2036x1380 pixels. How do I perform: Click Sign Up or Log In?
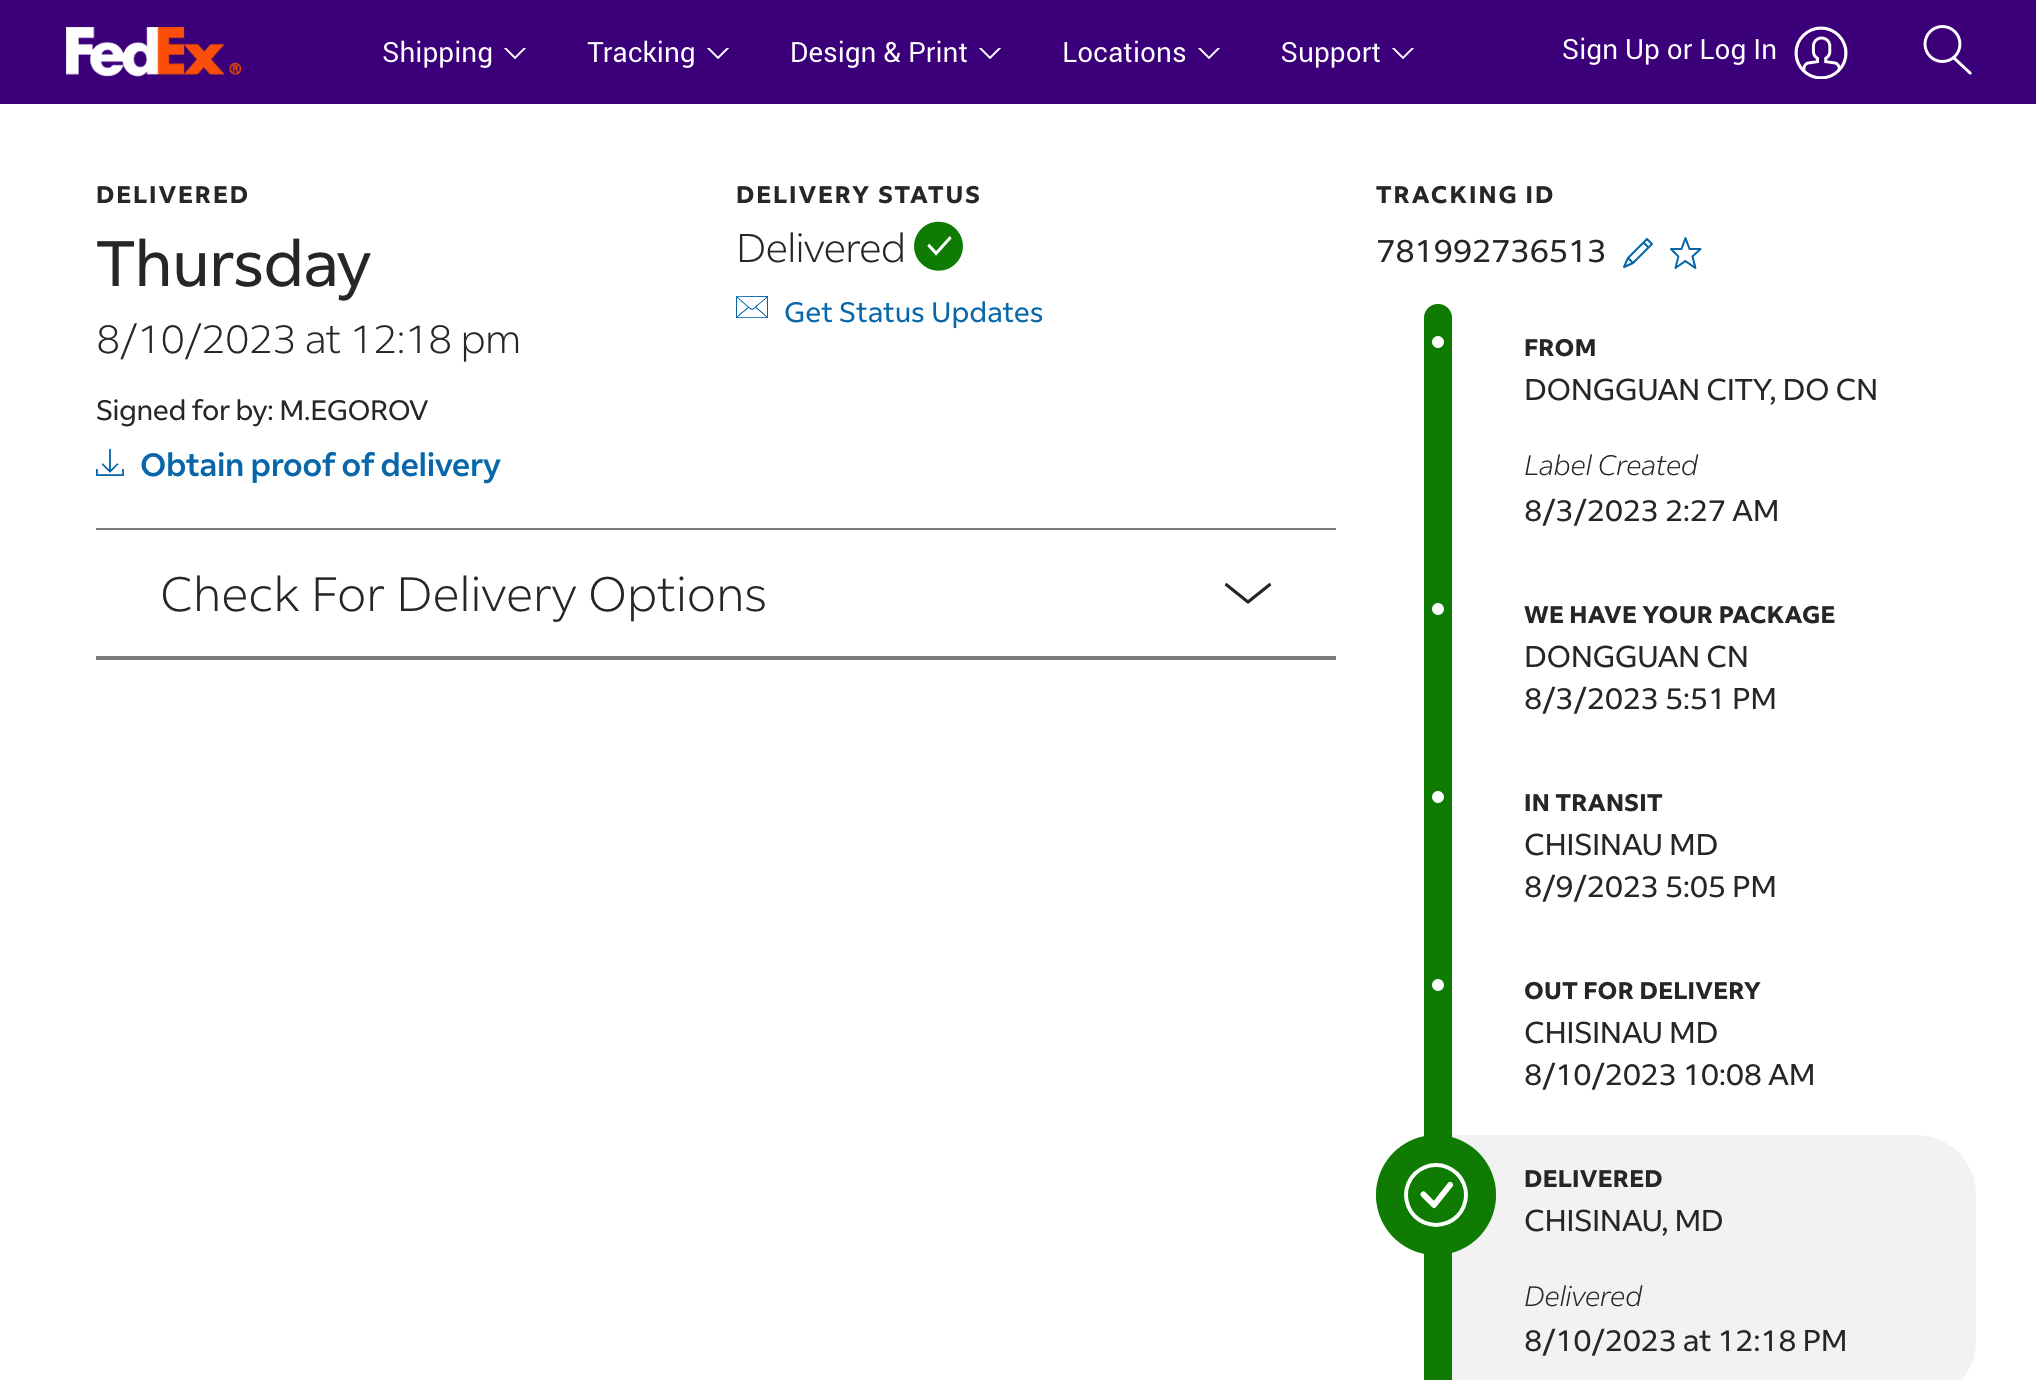1668,50
